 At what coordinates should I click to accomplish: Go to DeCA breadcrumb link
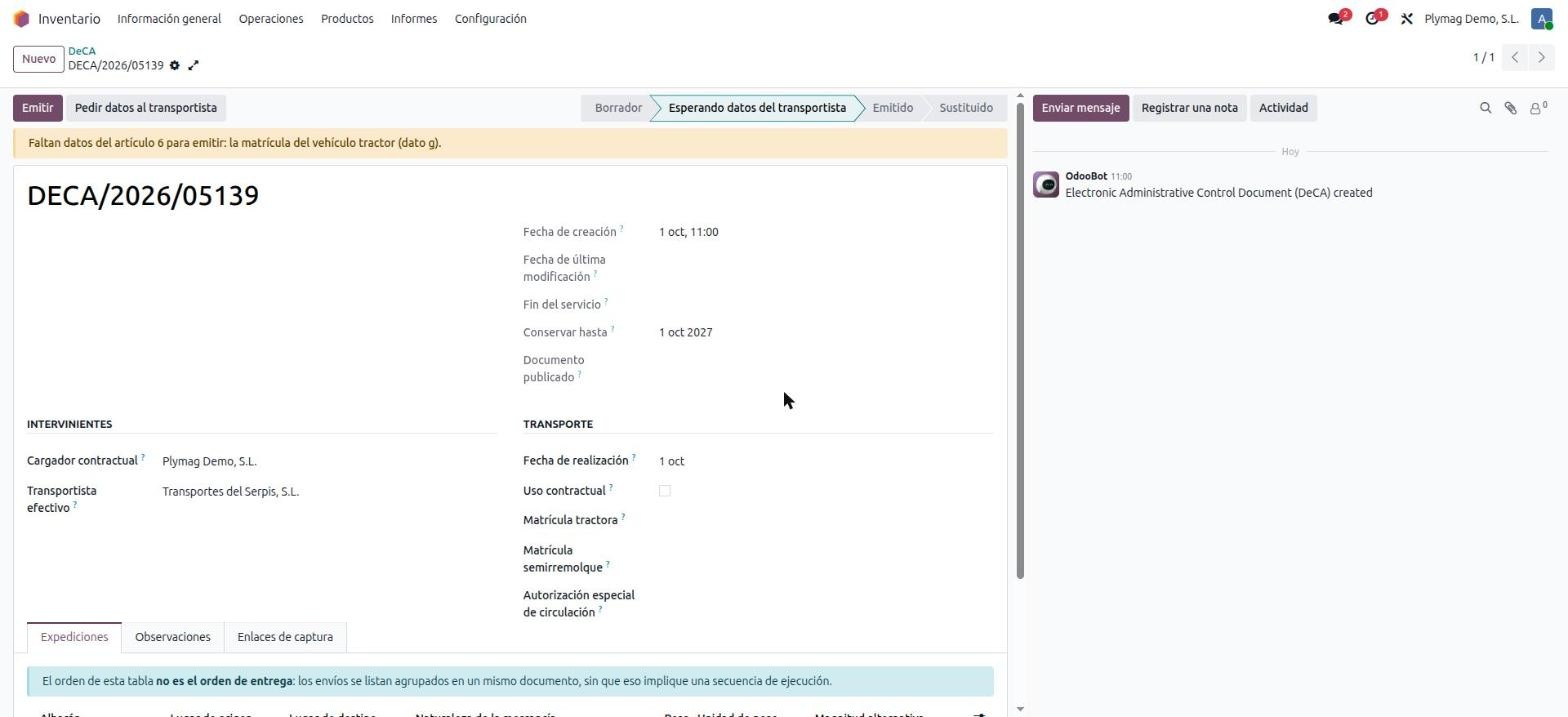click(x=82, y=51)
